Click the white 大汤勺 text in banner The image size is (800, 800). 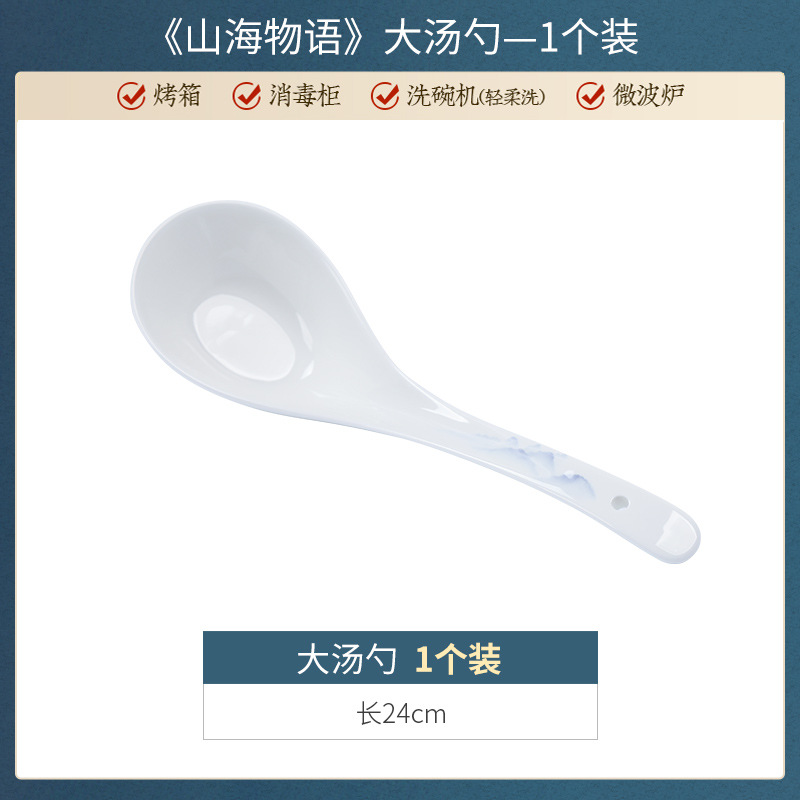(x=346, y=659)
